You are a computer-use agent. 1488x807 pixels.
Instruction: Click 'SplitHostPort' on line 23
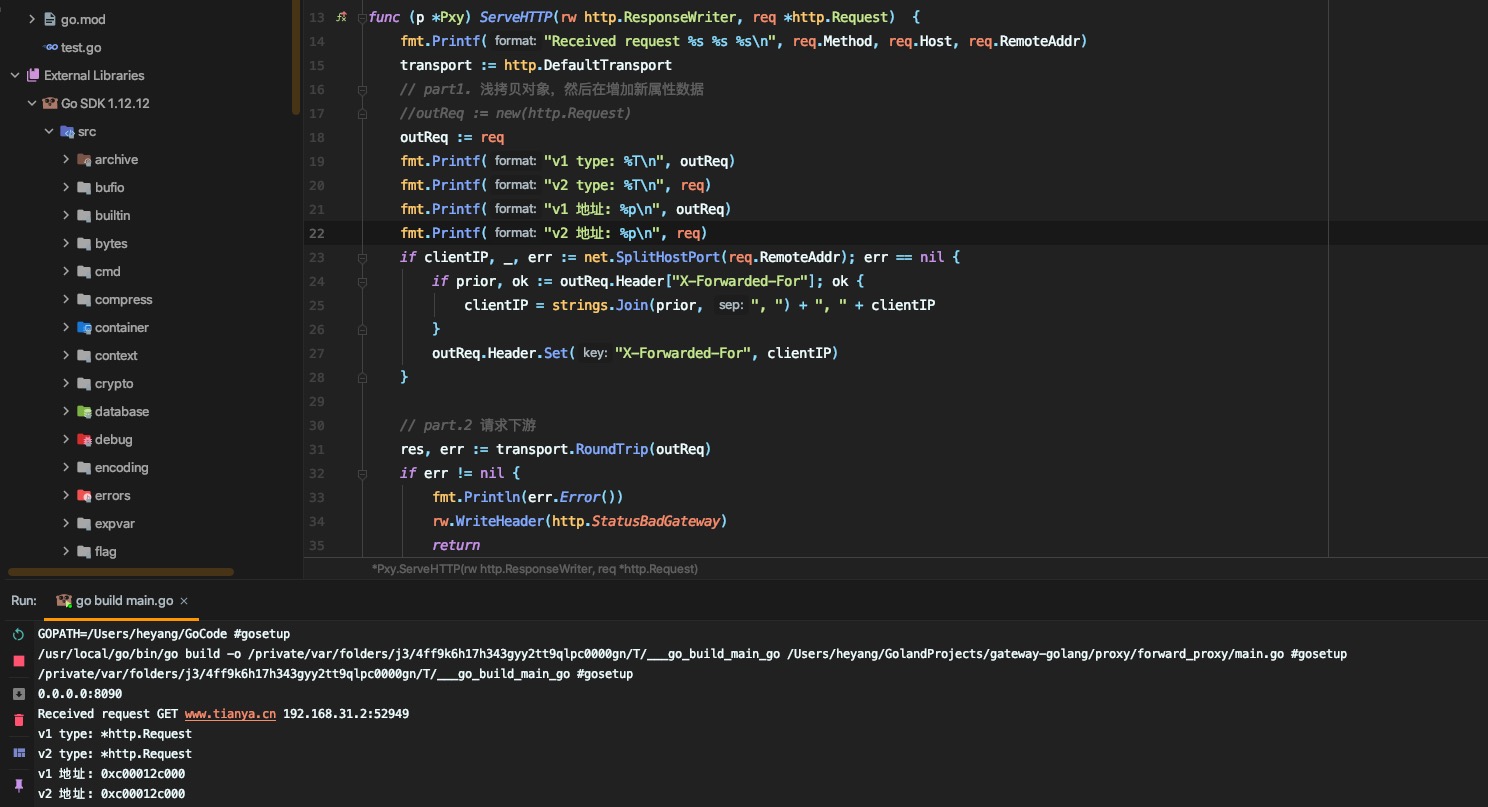(667, 257)
